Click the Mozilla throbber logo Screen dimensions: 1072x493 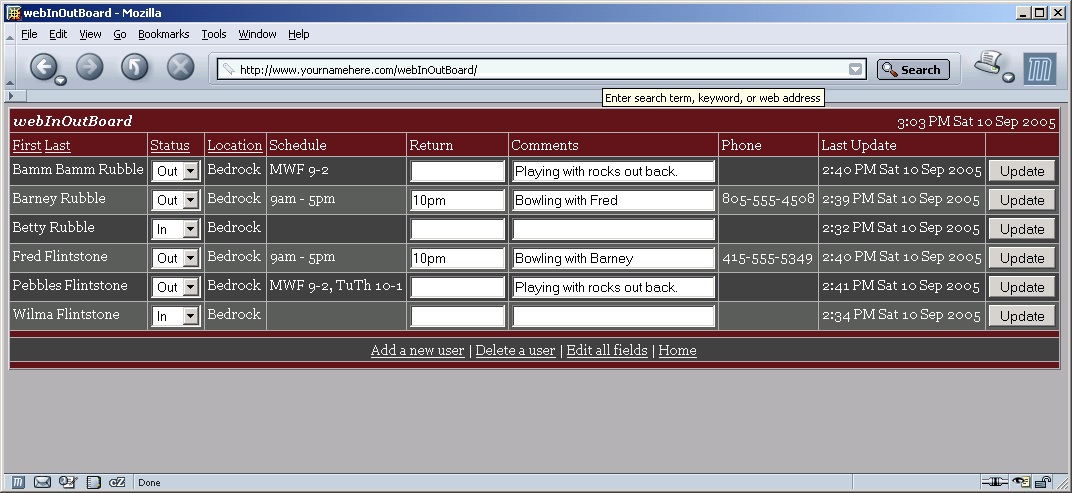point(1039,69)
